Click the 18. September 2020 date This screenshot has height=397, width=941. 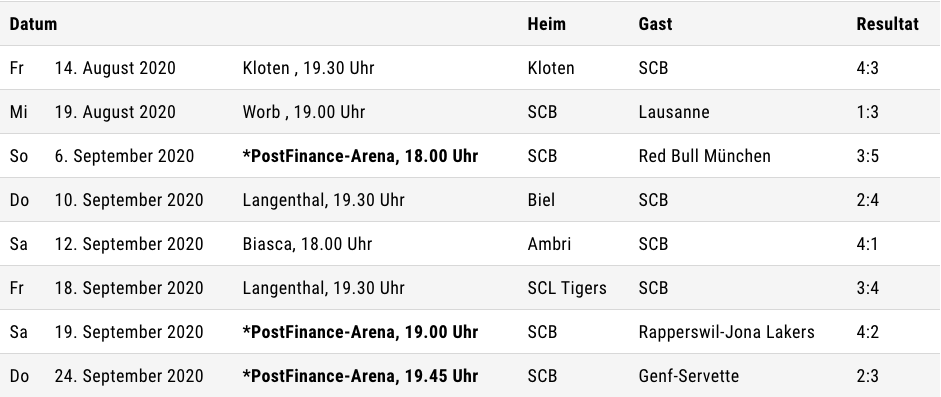(x=129, y=288)
